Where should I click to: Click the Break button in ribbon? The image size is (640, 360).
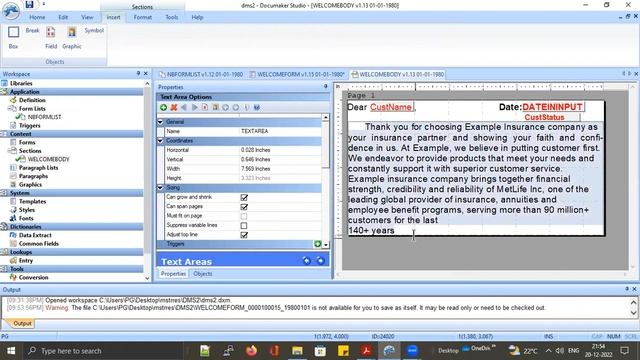point(32,30)
